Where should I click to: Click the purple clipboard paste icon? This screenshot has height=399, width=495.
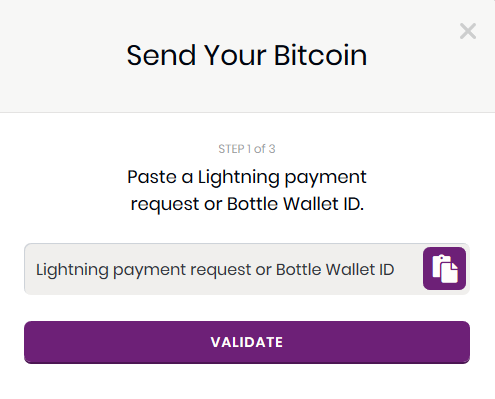point(444,269)
